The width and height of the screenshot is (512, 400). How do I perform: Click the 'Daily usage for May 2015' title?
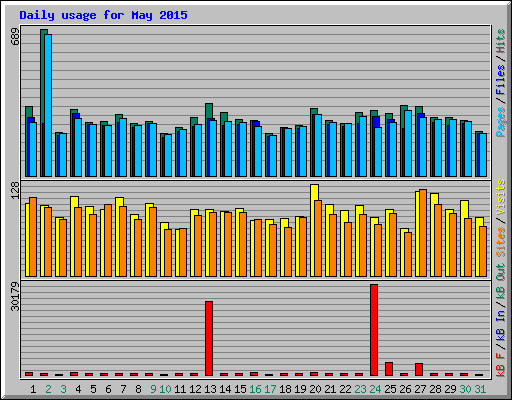[103, 15]
